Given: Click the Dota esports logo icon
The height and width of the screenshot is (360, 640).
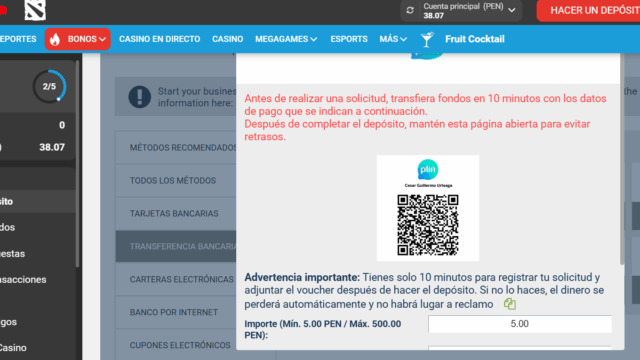Looking at the screenshot, I should click(35, 10).
